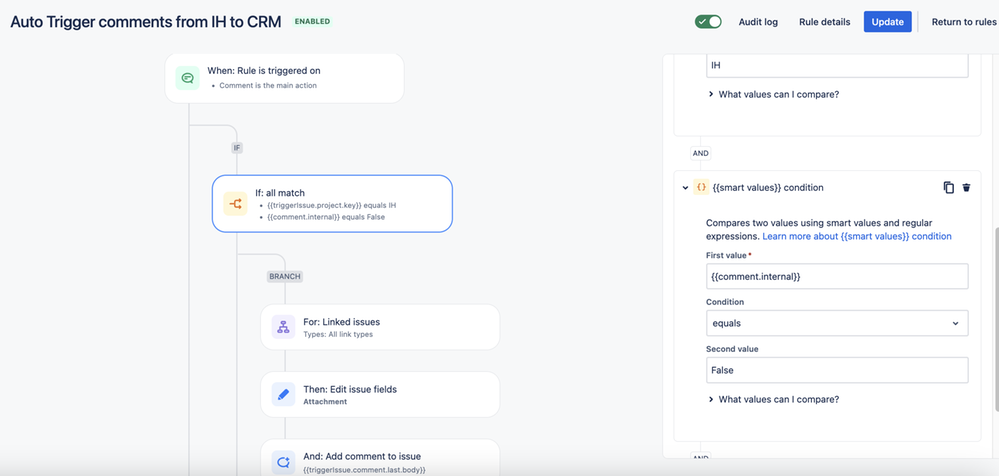The image size is (999, 476).
Task: Click the Second value field containing False
Action: pos(837,370)
